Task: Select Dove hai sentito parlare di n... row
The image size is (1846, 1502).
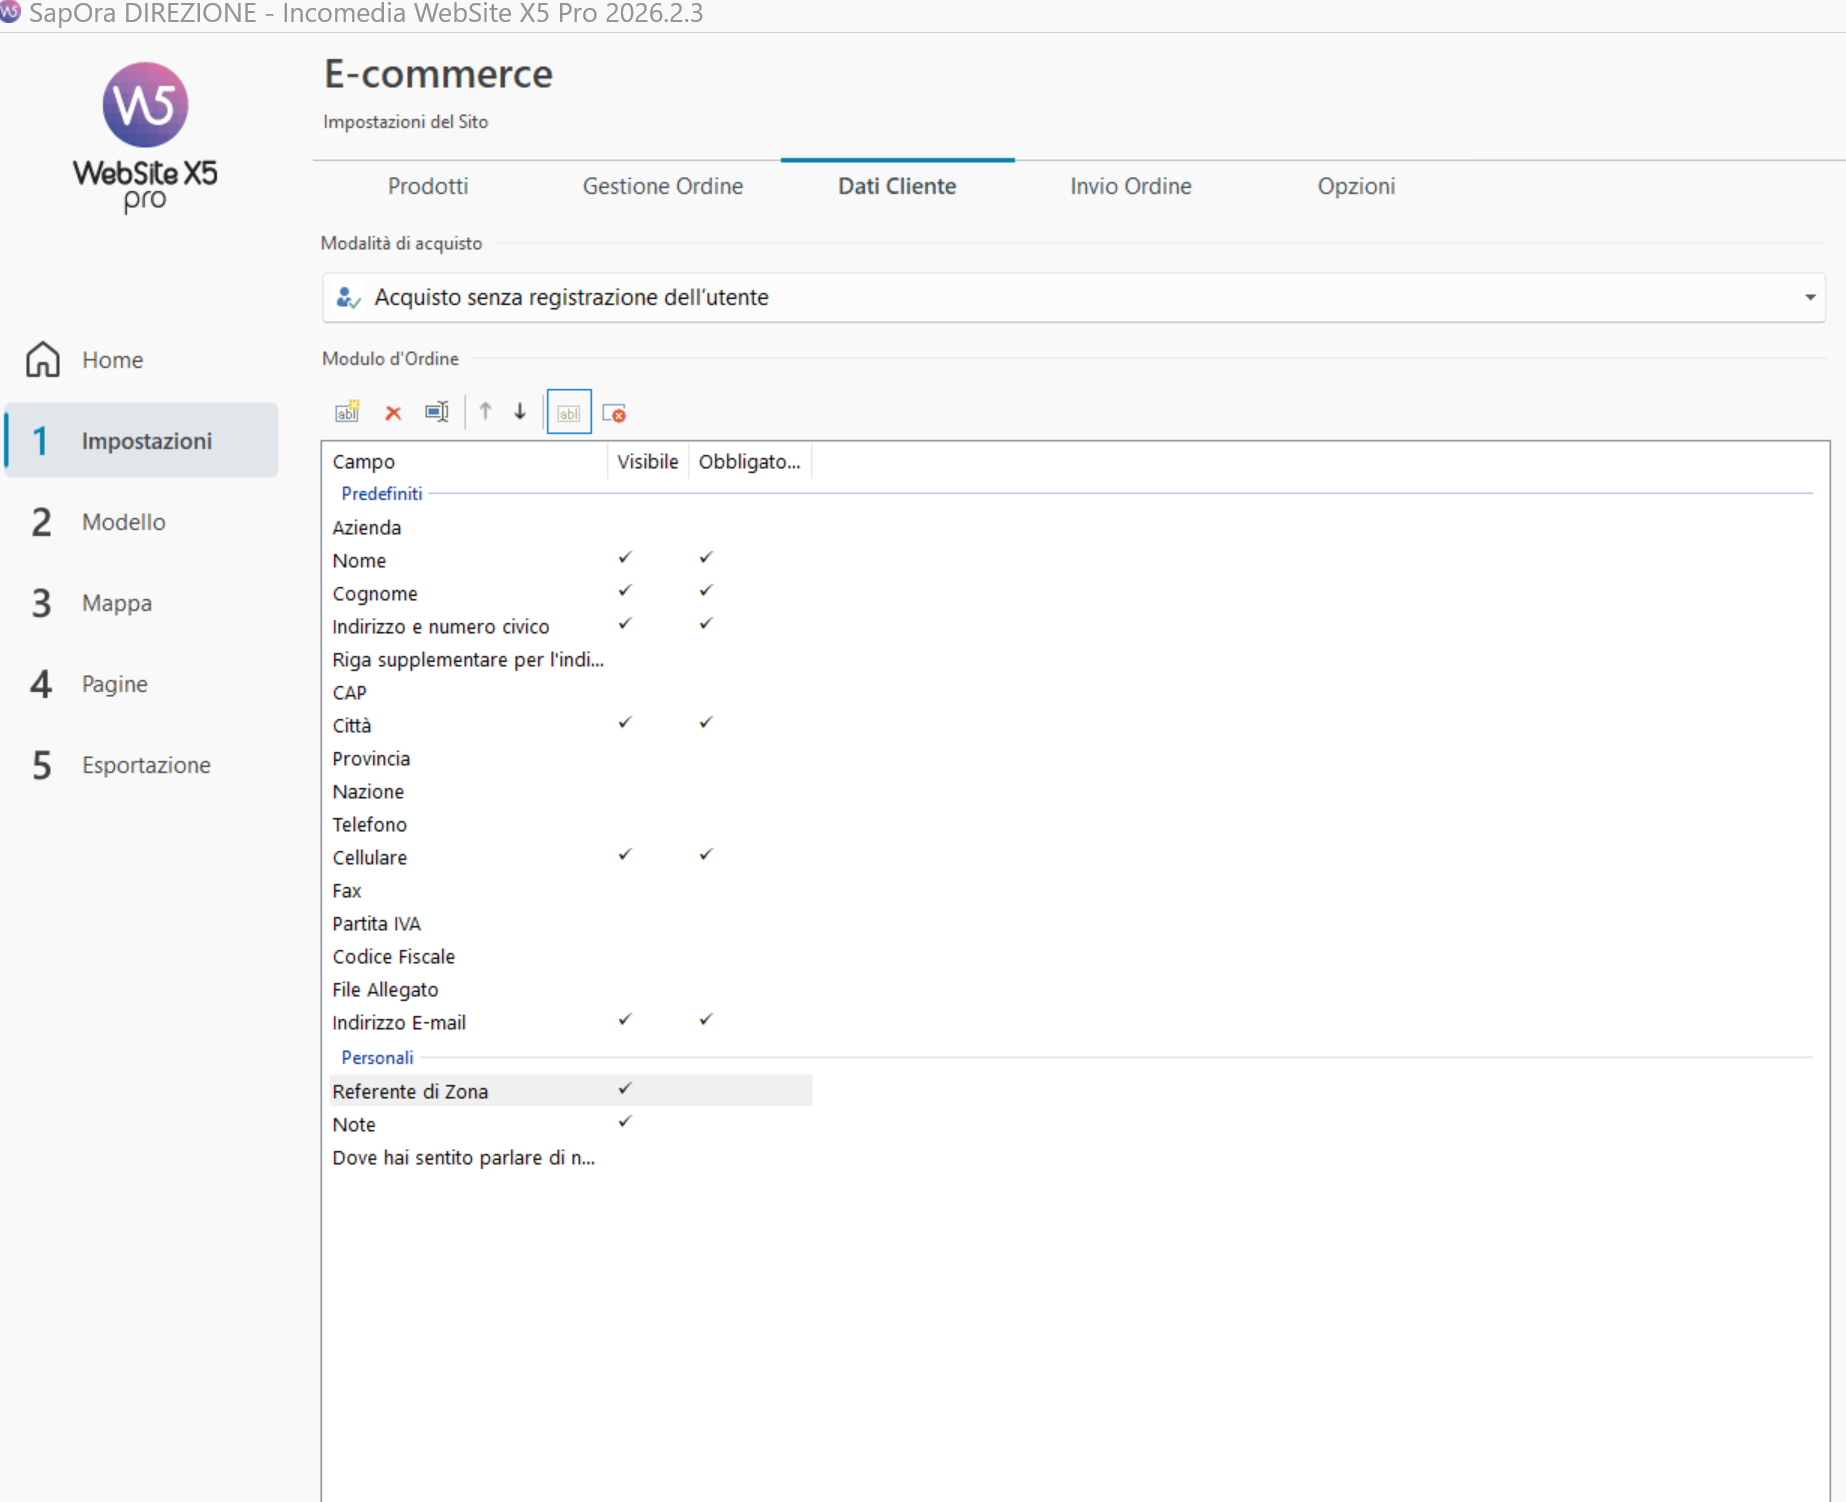Action: point(570,1157)
